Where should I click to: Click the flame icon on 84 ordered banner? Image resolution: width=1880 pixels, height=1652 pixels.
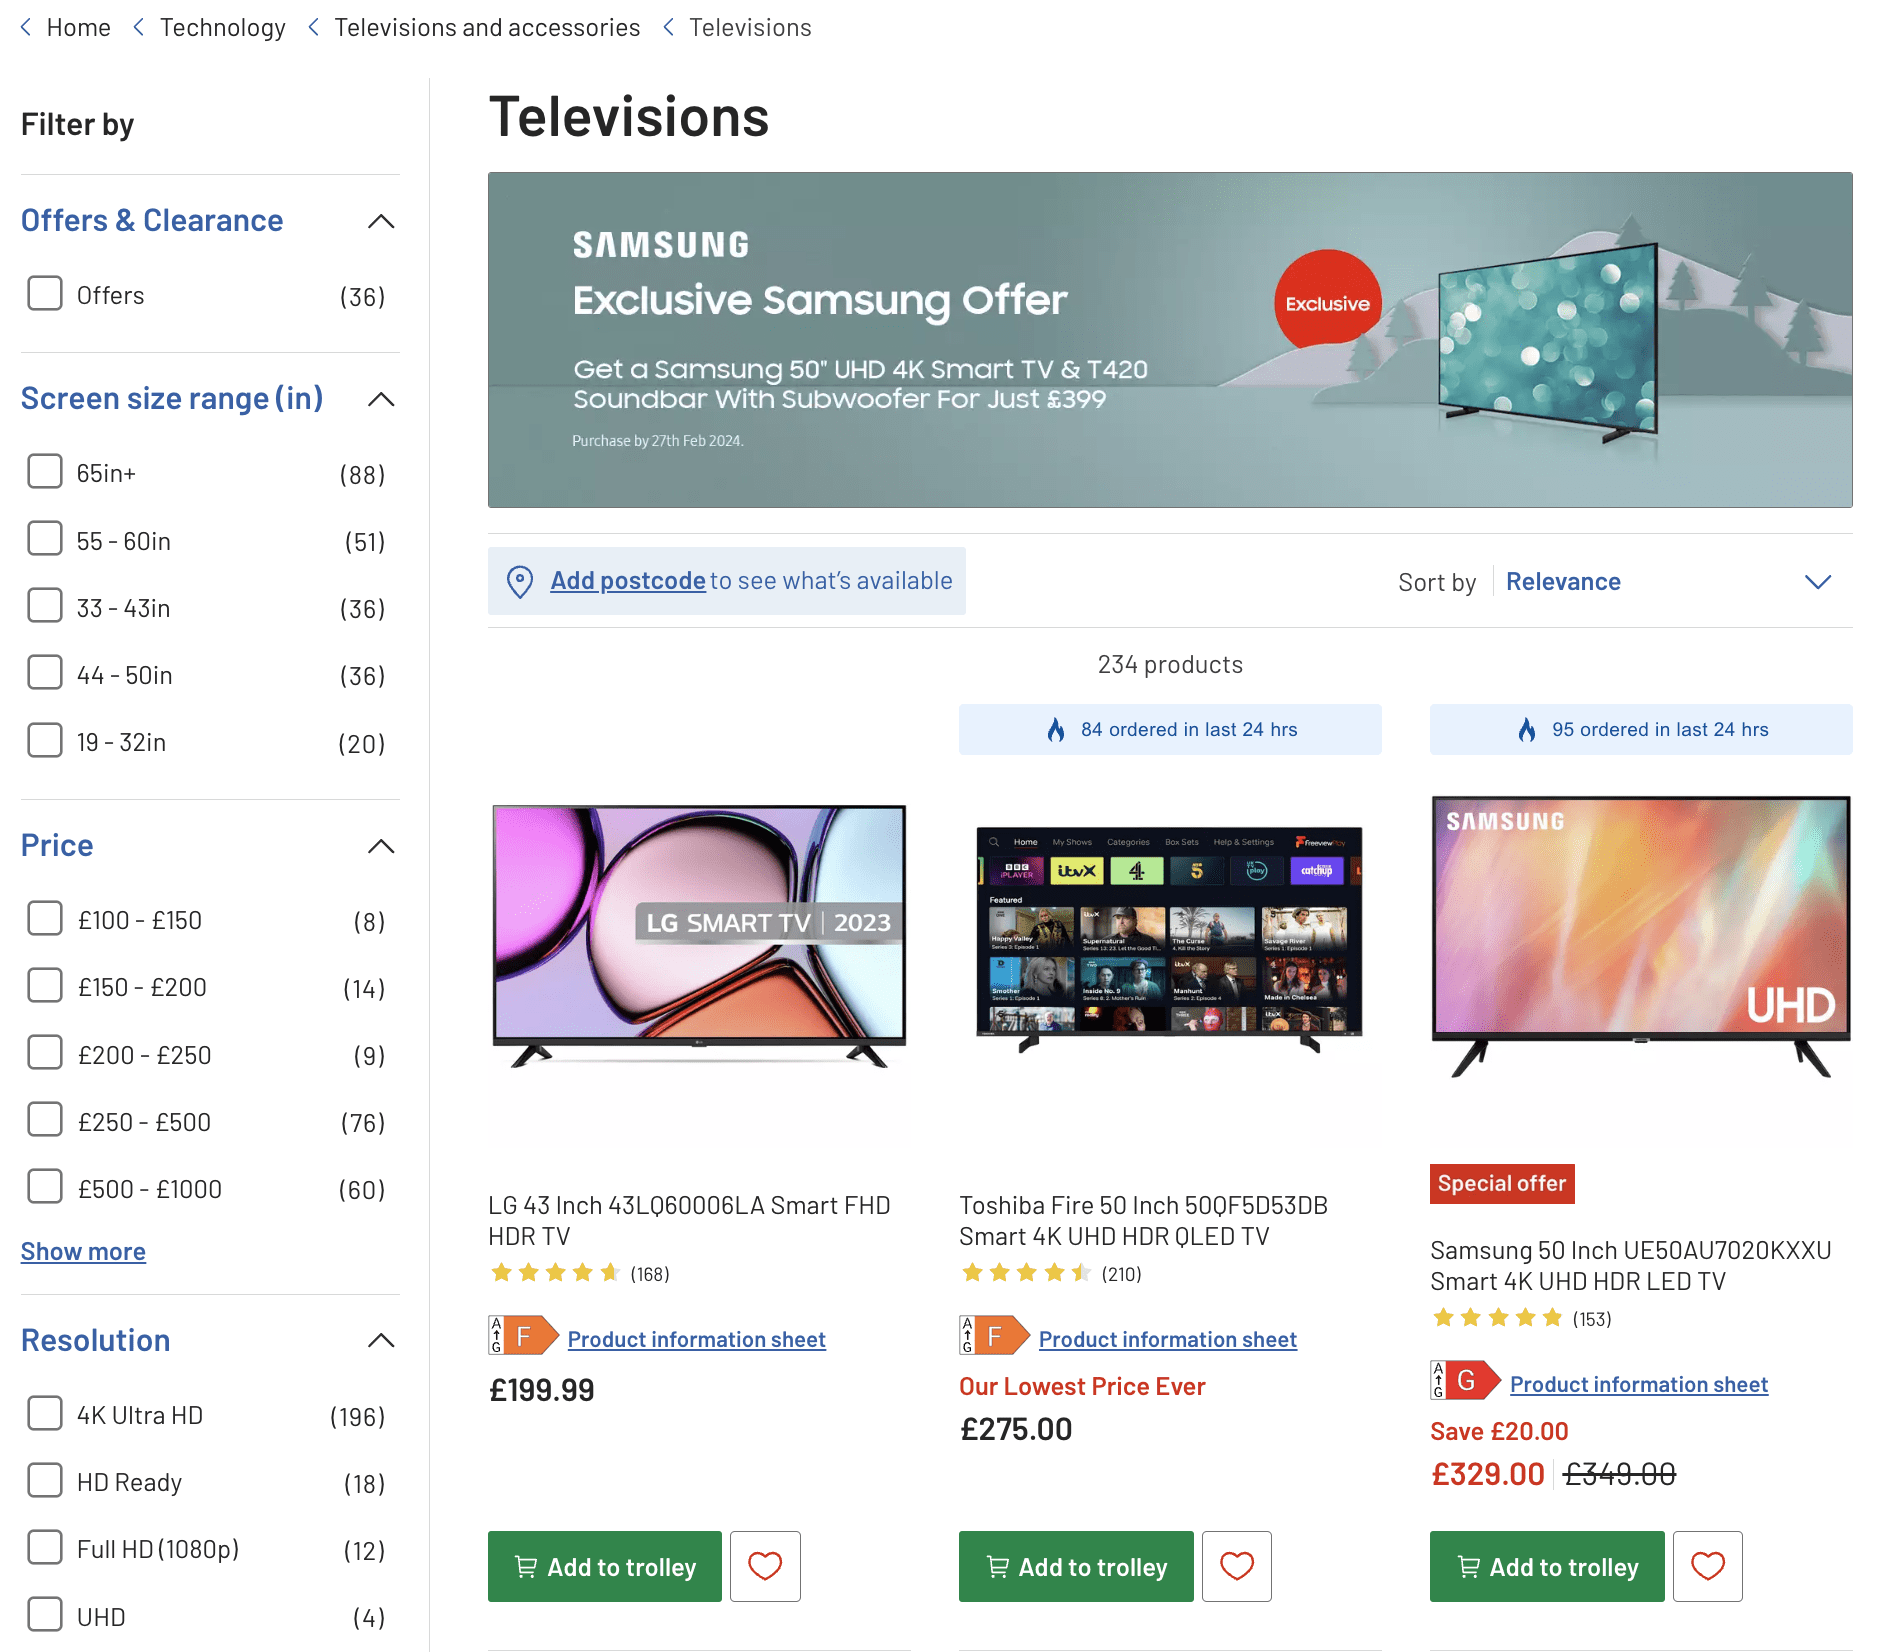click(1056, 730)
